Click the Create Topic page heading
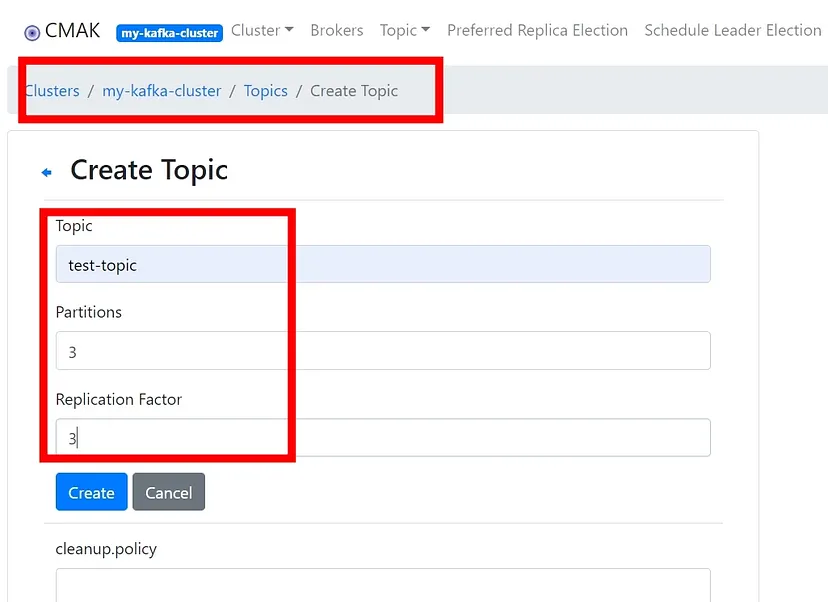Screen dimensions: 828x602 click(149, 170)
